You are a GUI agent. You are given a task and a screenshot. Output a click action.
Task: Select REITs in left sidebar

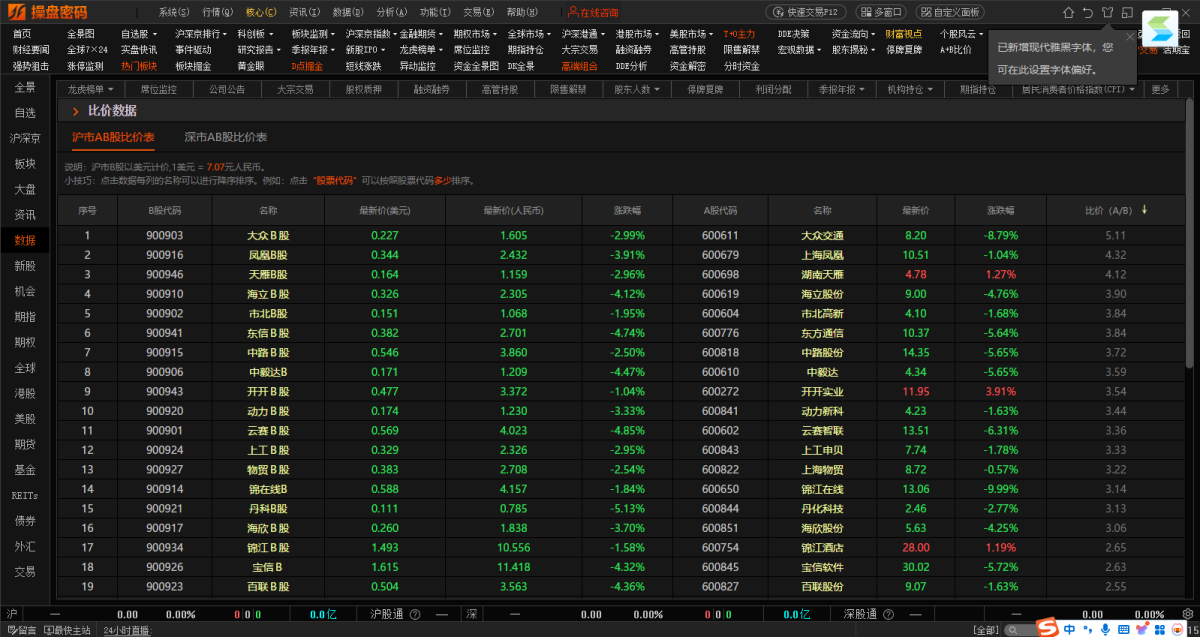[25, 495]
